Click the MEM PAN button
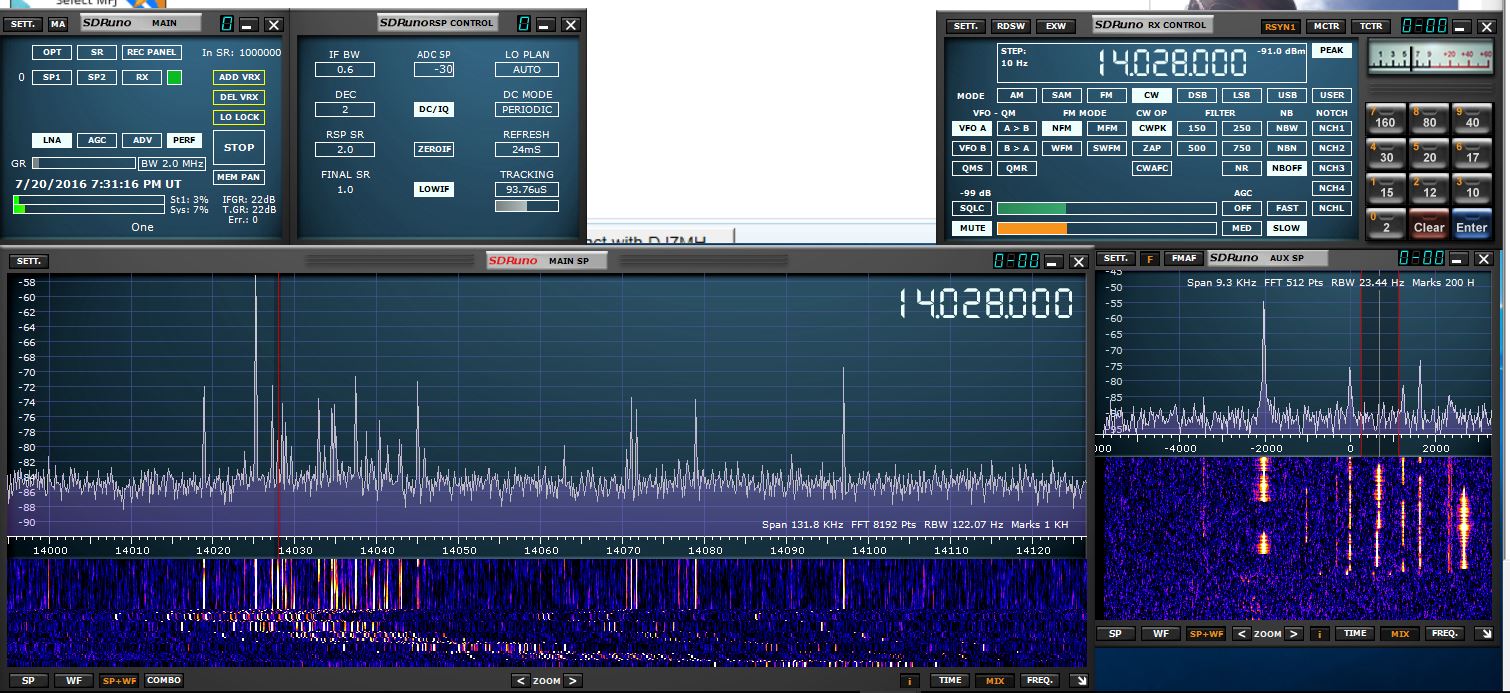Viewport: 1510px width, 693px height. click(x=239, y=177)
